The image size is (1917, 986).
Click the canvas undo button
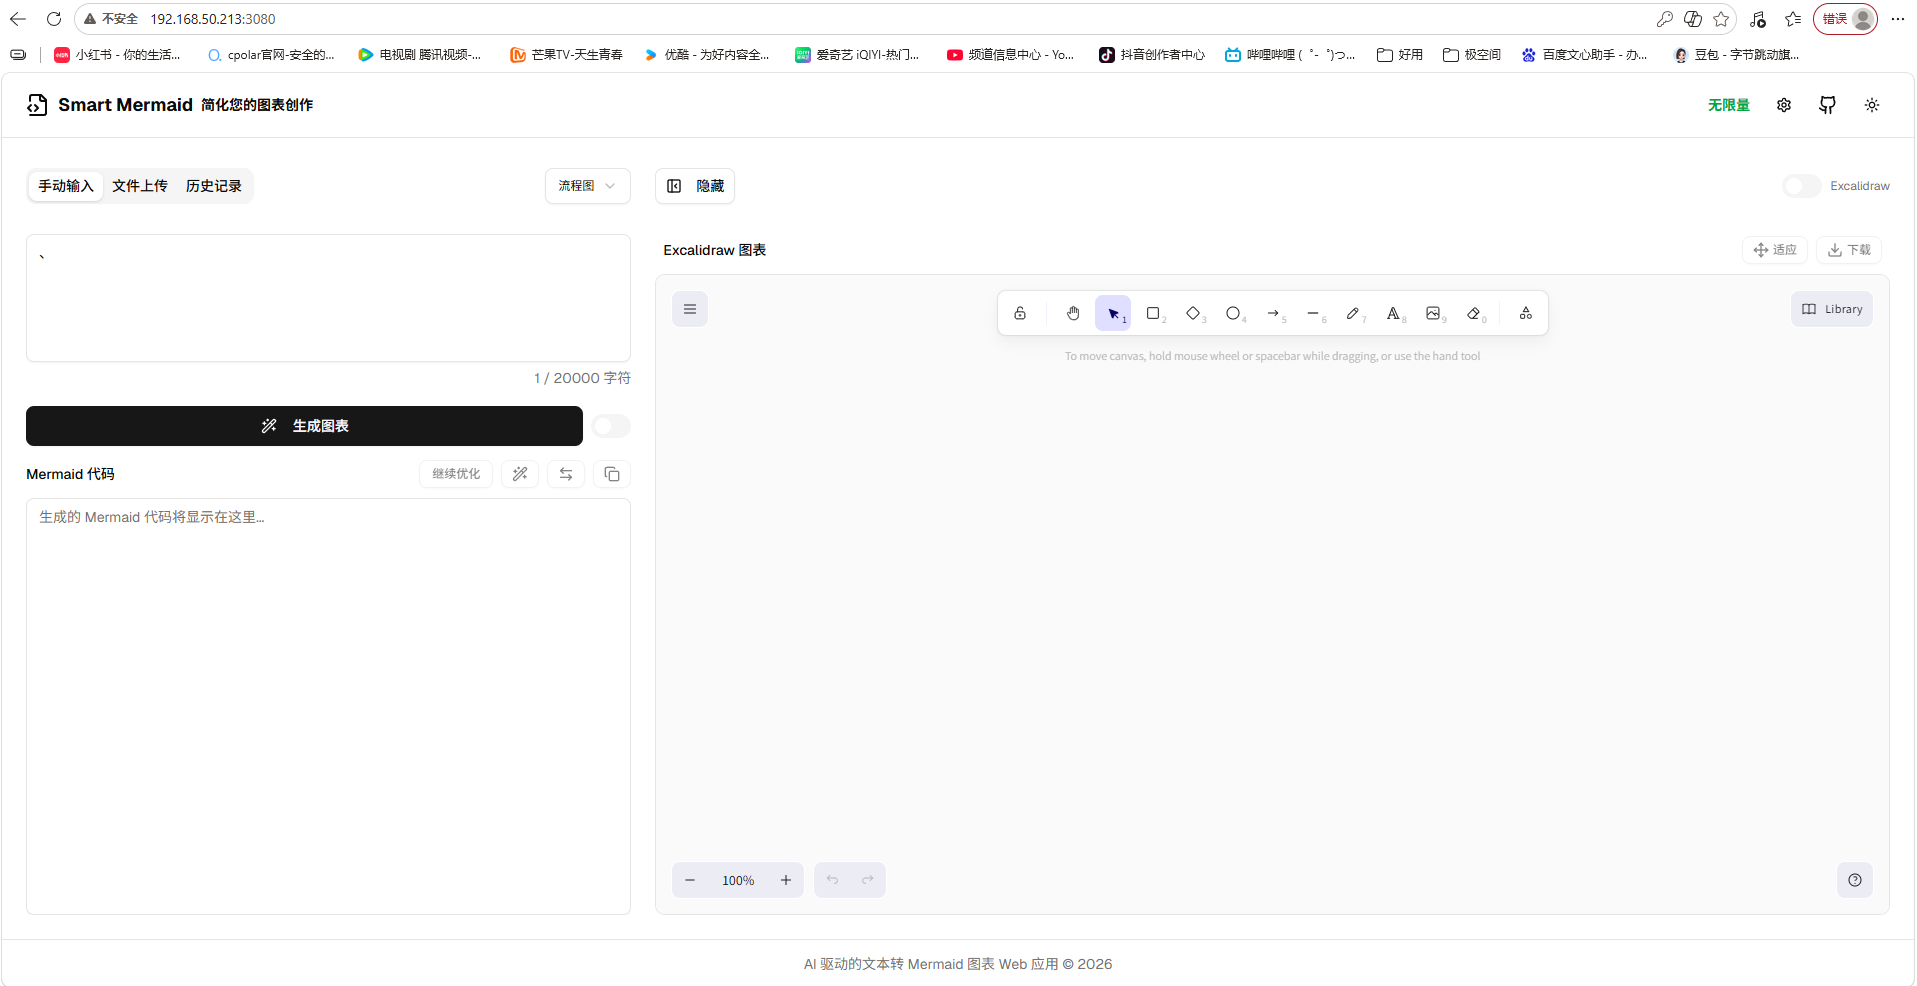(x=832, y=880)
